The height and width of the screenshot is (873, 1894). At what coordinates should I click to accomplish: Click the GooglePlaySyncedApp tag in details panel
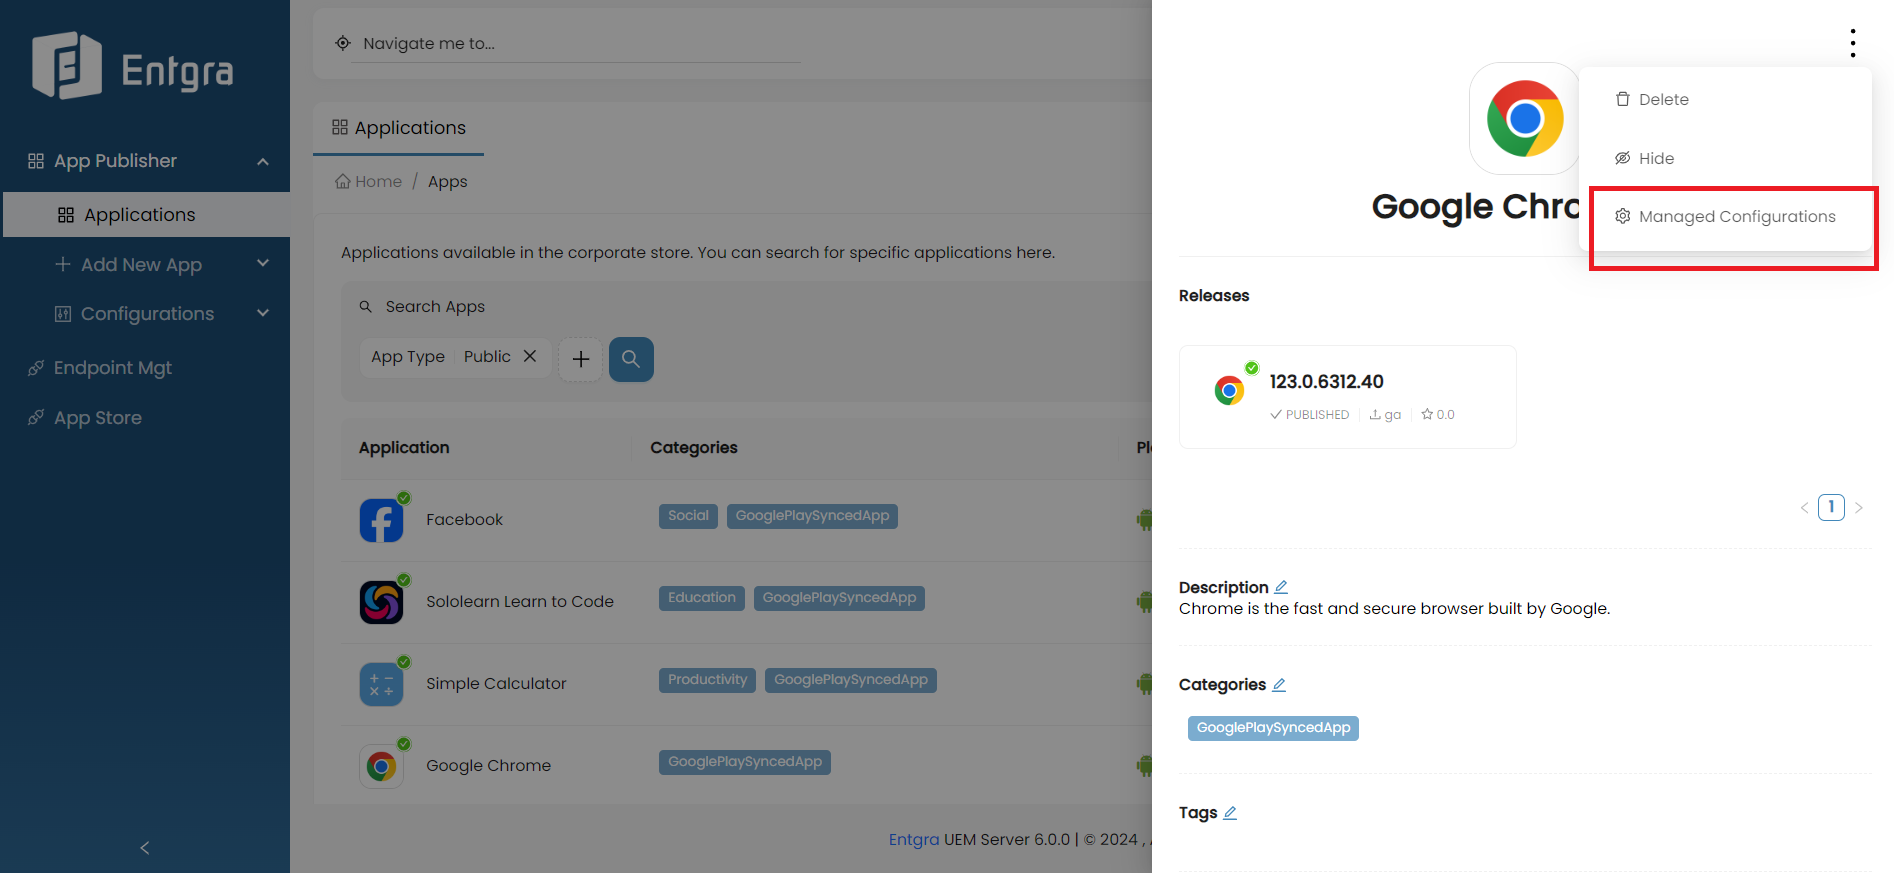pyautogui.click(x=1273, y=728)
